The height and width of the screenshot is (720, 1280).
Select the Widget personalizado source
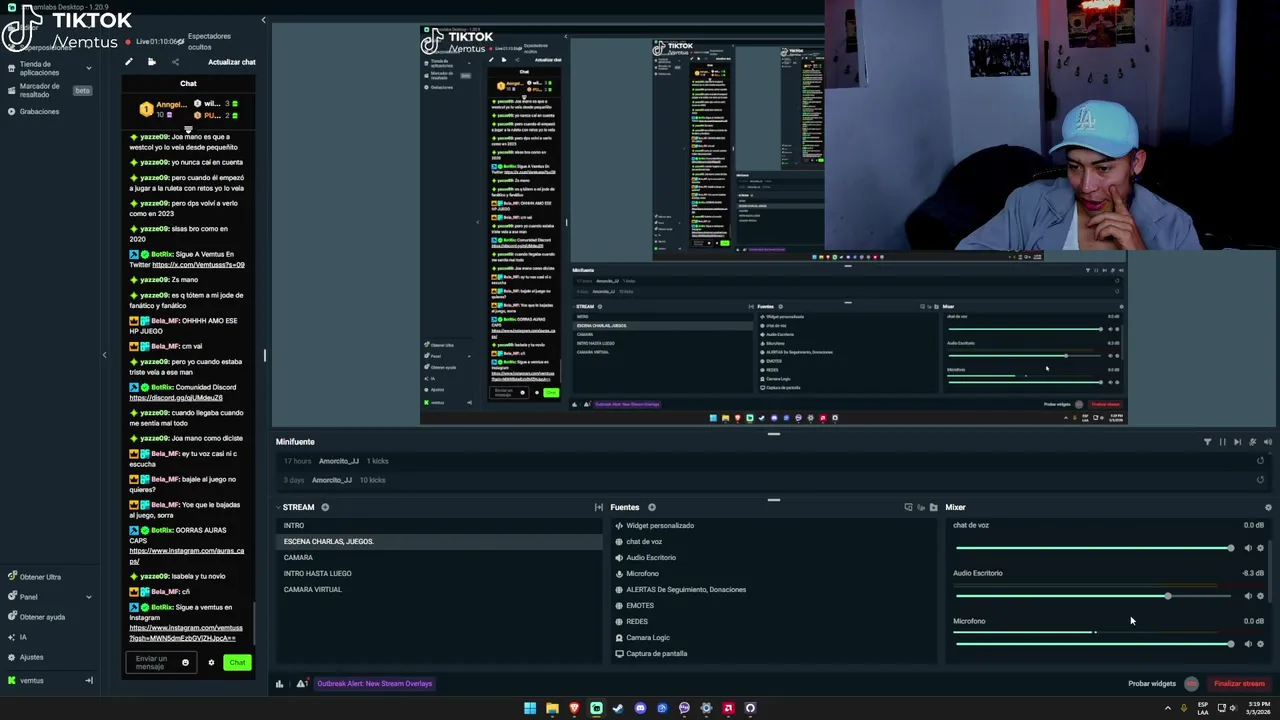pyautogui.click(x=775, y=526)
